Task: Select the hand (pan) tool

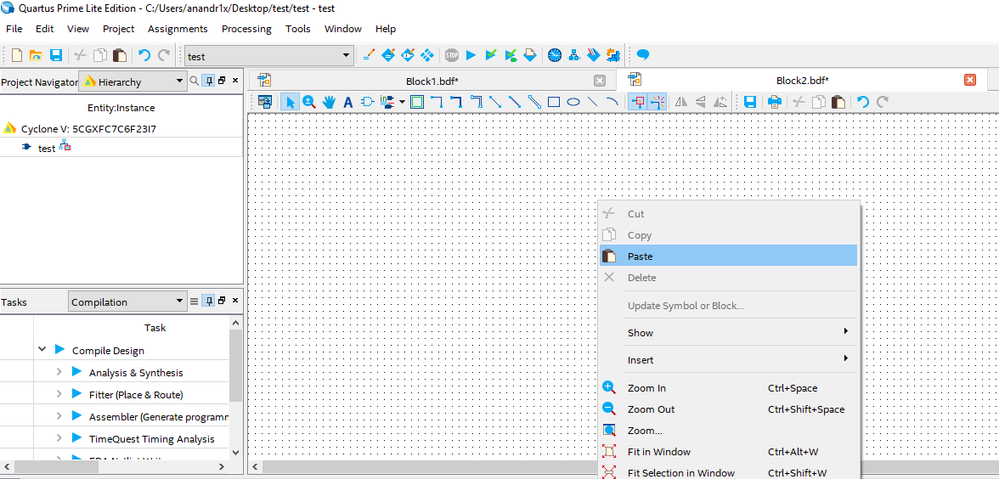Action: [x=328, y=102]
